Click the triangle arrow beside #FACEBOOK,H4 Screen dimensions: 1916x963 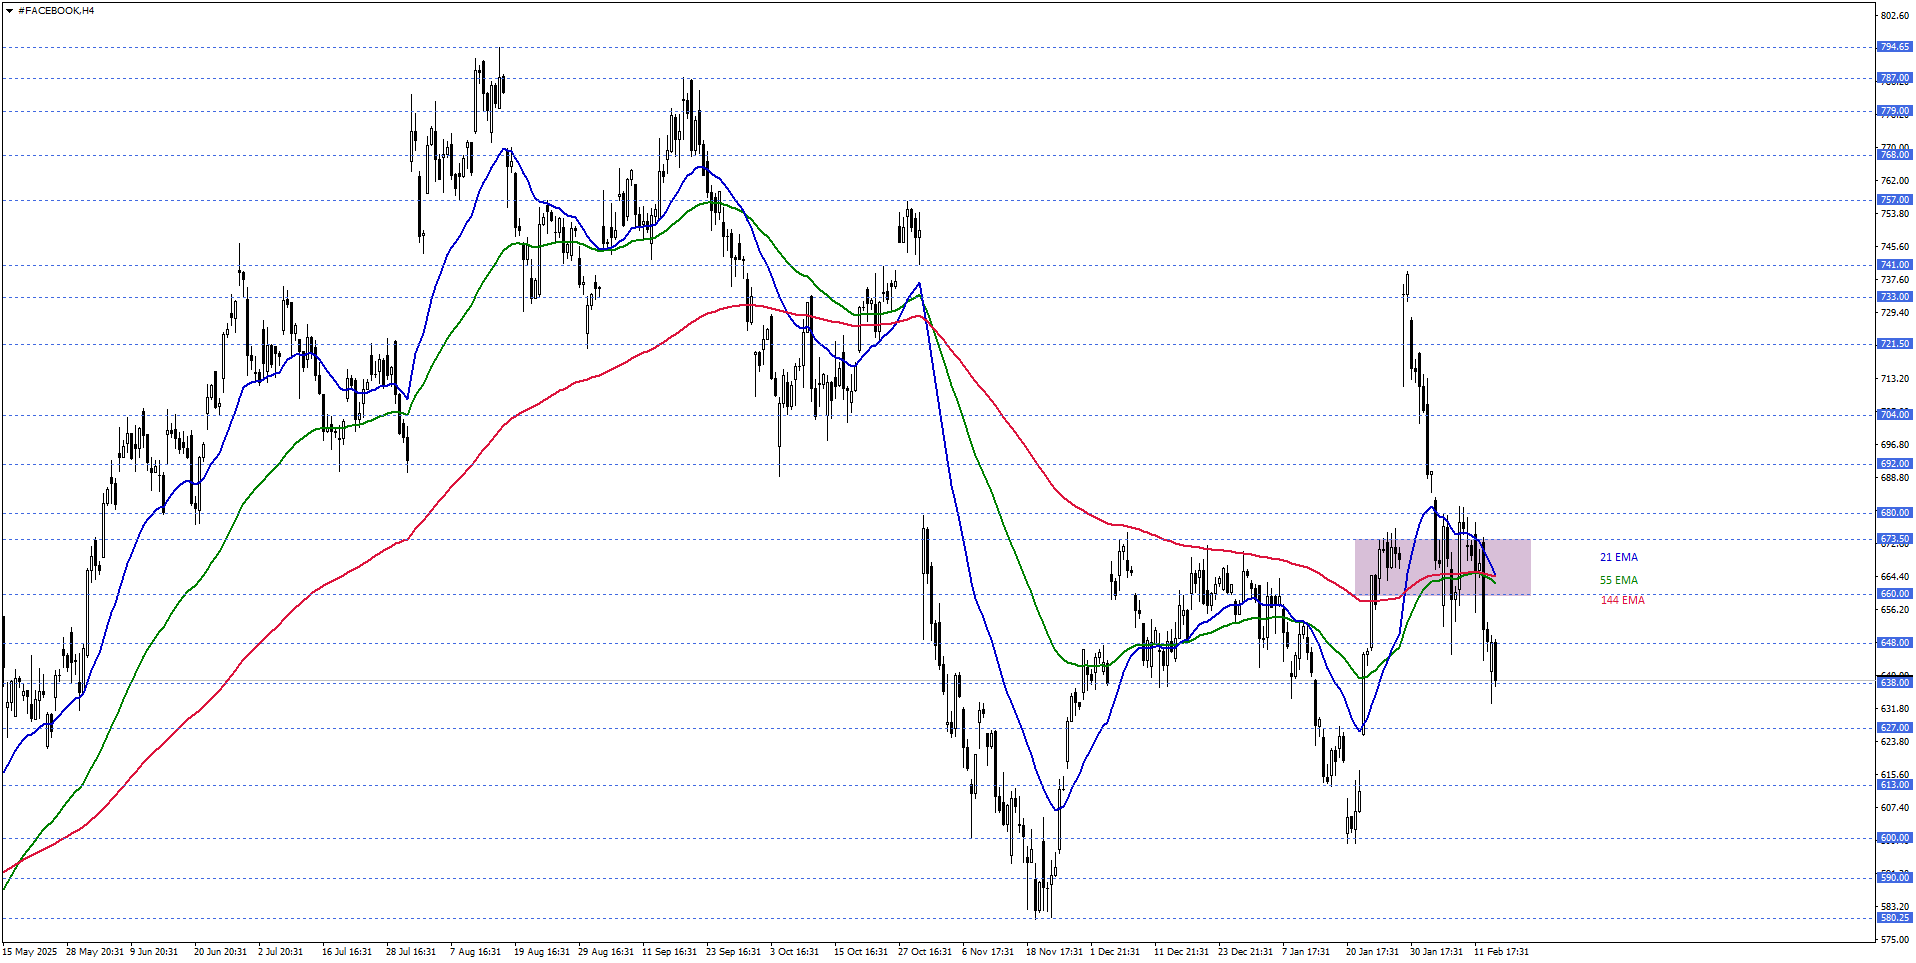[x=10, y=11]
